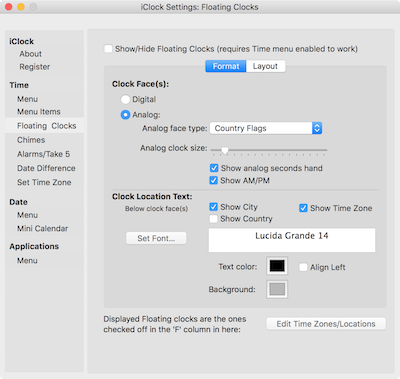Open Set Time Zone in the sidebar
The width and height of the screenshot is (400, 379).
[44, 182]
